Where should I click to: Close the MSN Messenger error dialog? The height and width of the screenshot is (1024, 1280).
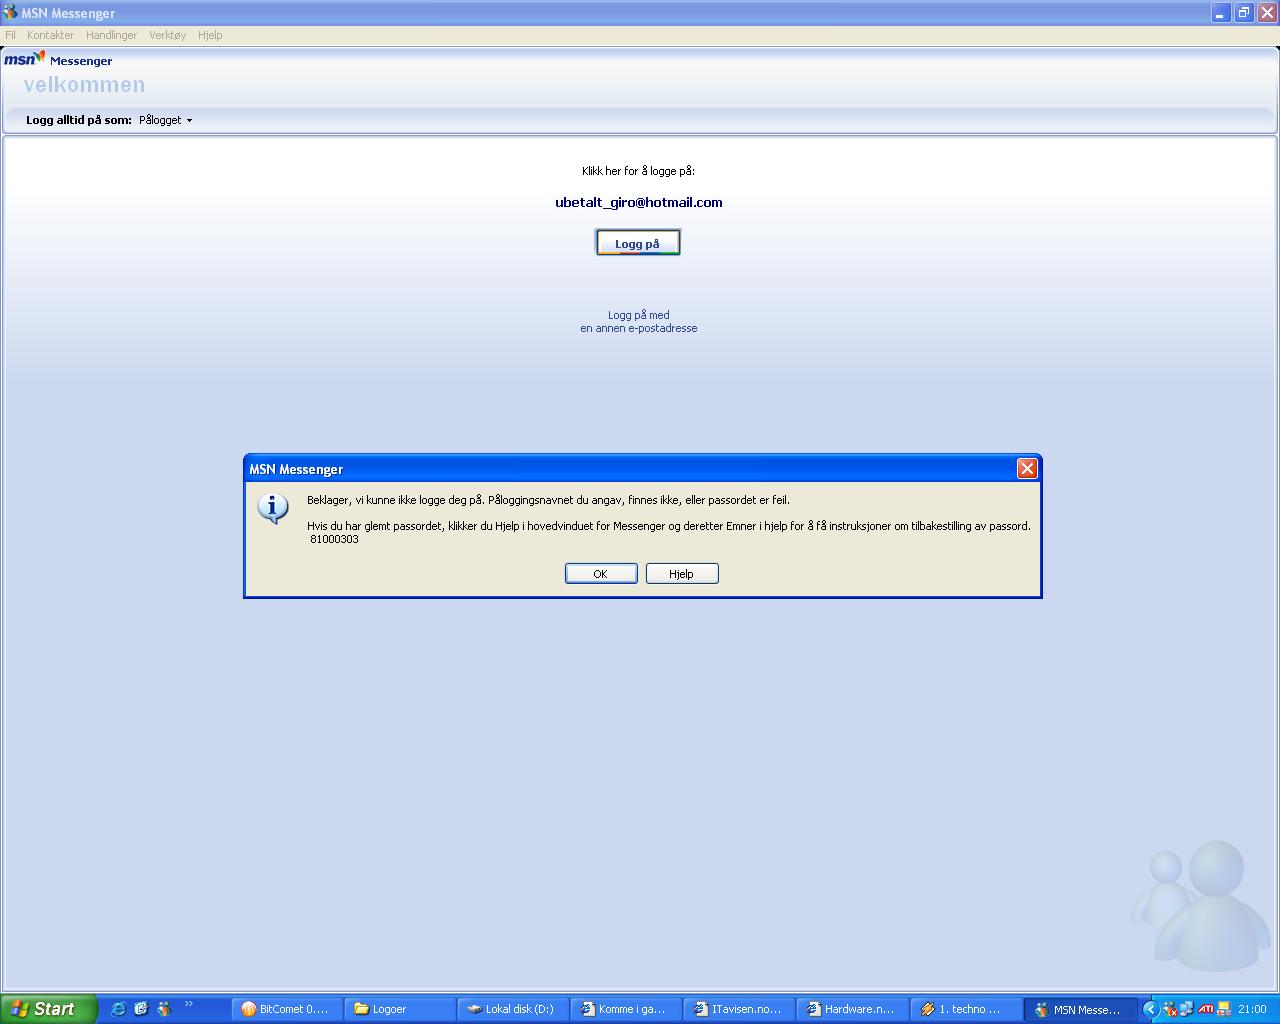(x=1027, y=469)
